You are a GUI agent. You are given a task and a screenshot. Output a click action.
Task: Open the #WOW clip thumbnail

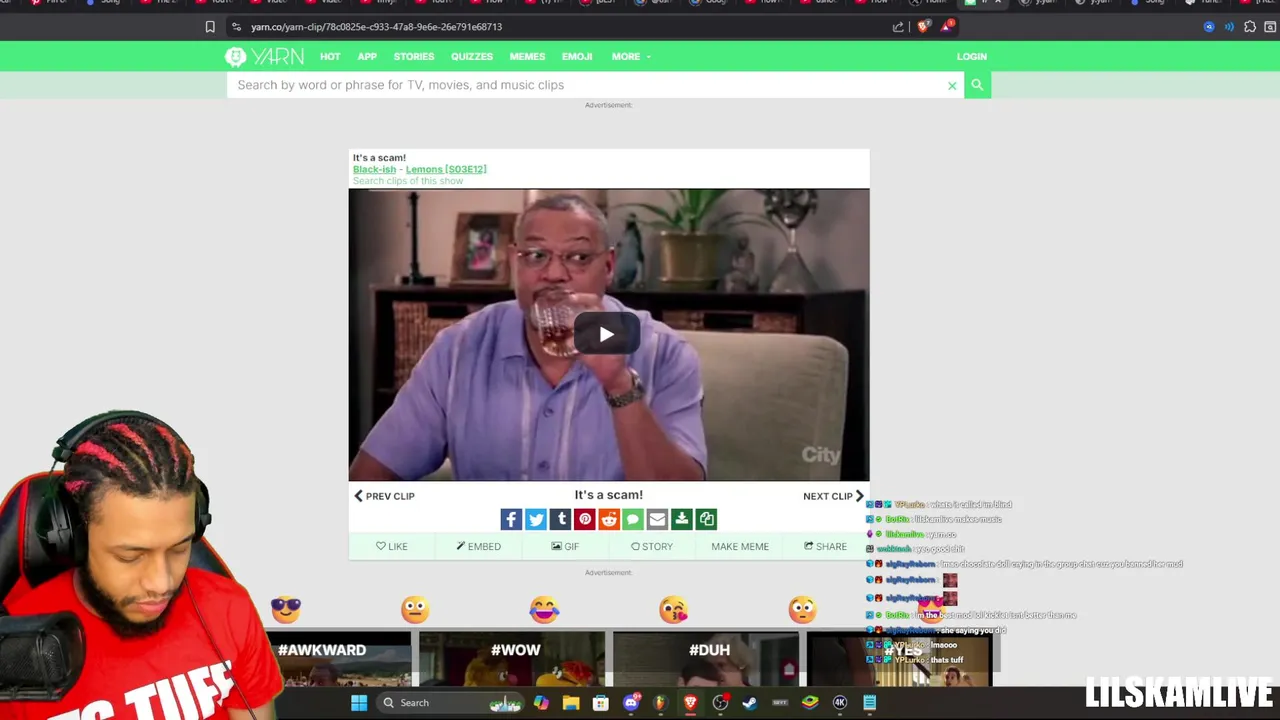tap(513, 659)
